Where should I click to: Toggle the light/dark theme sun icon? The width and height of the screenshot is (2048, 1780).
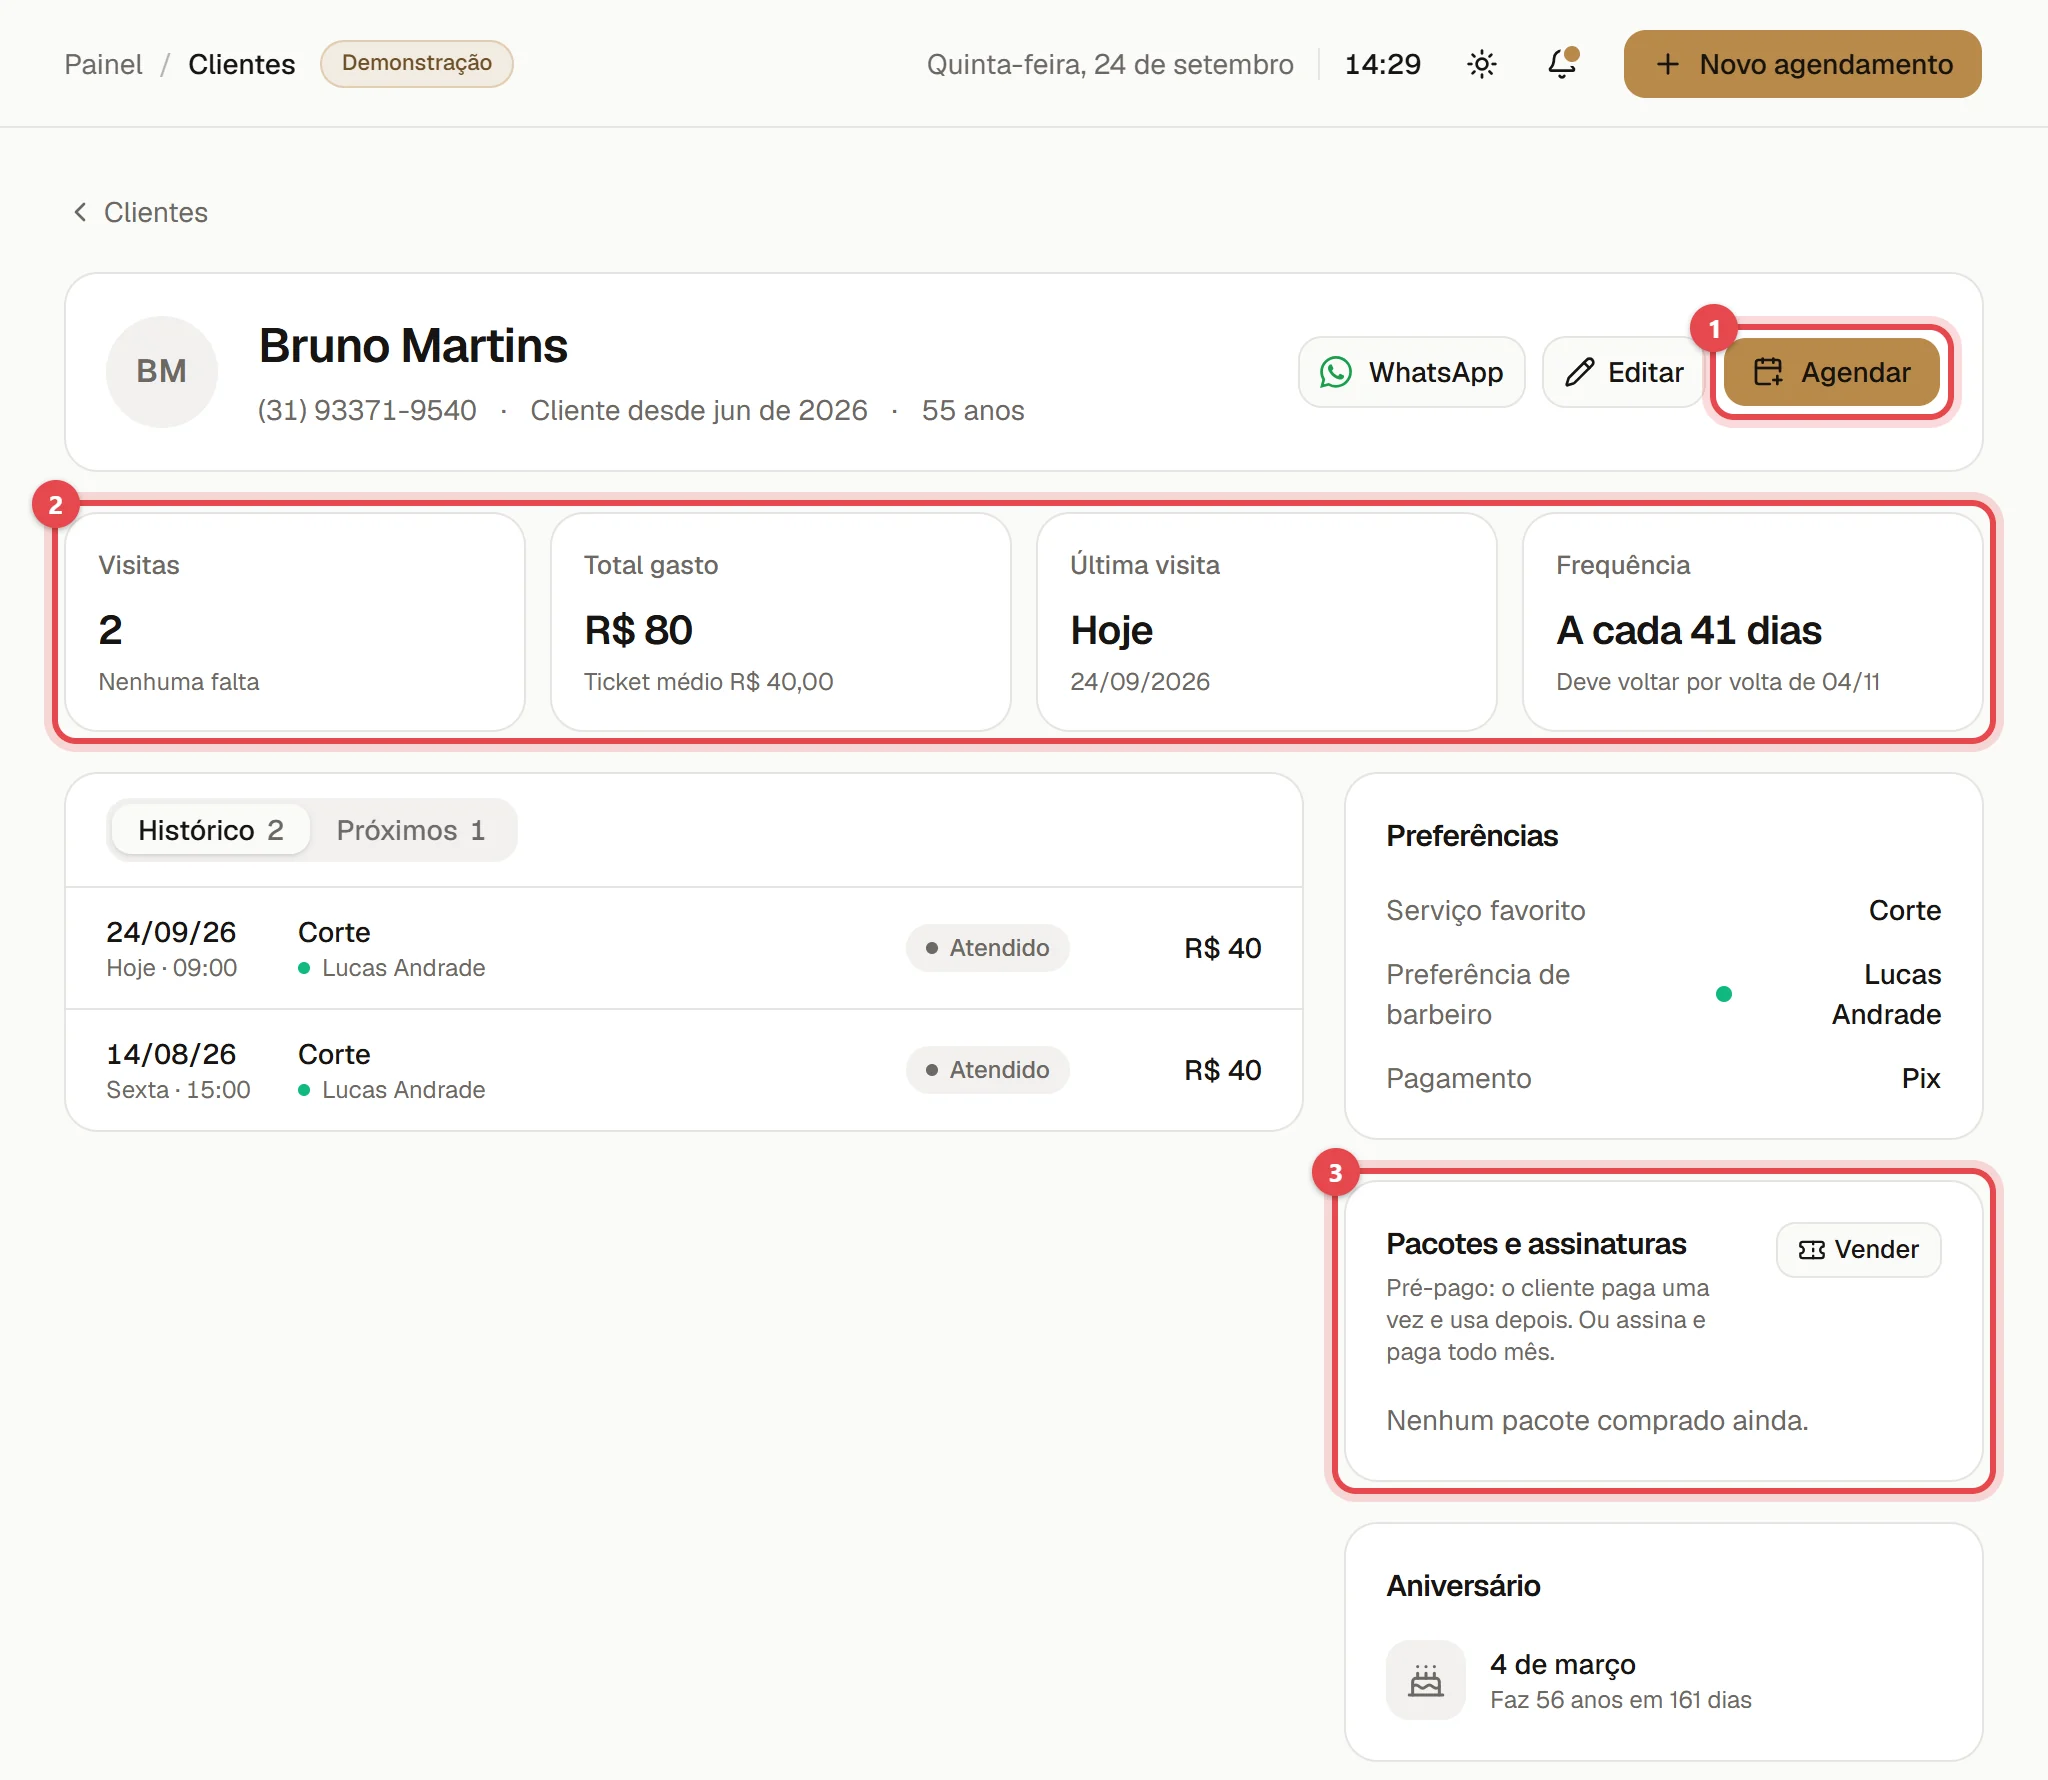[x=1481, y=64]
